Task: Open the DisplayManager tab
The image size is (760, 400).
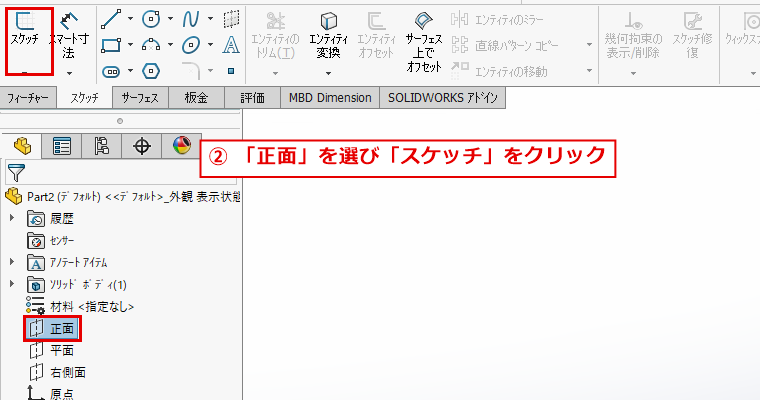Action: (182, 145)
